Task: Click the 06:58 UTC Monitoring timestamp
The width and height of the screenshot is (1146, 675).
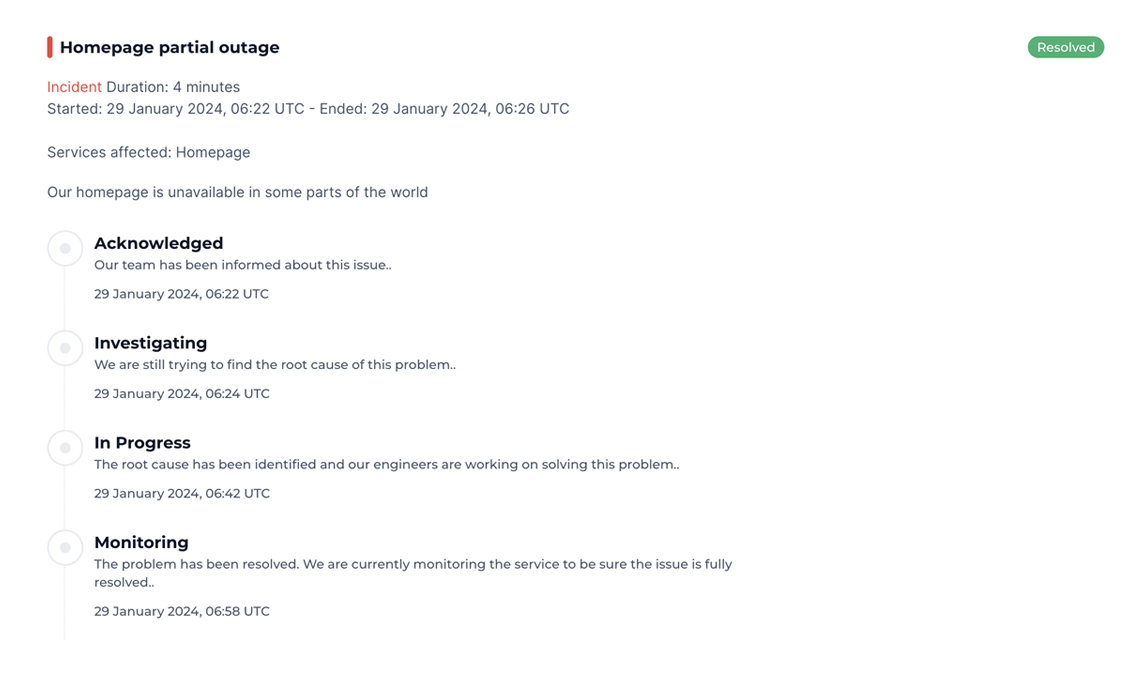Action: coord(182,611)
